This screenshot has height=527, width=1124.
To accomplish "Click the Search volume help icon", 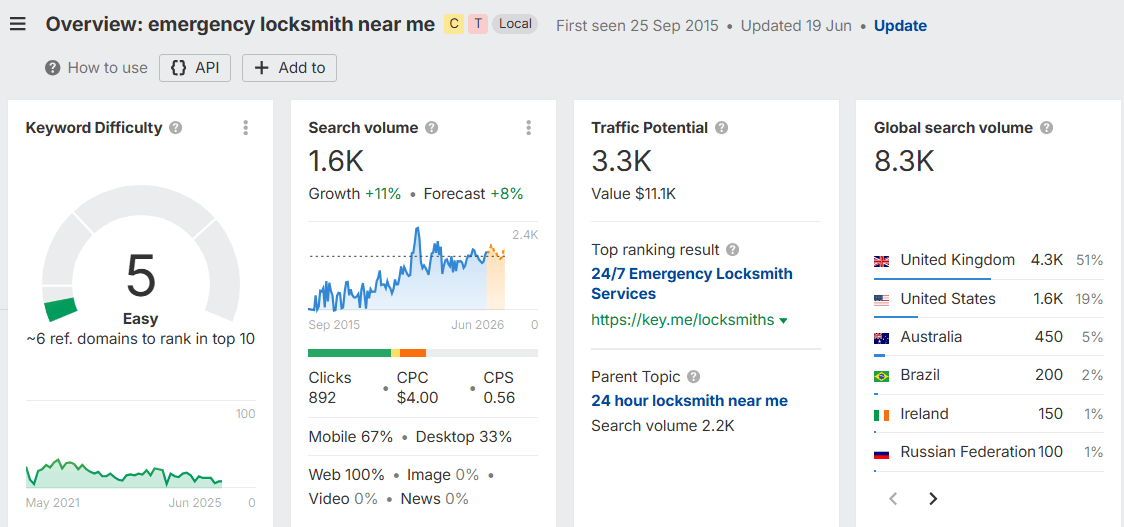I will click(x=432, y=128).
